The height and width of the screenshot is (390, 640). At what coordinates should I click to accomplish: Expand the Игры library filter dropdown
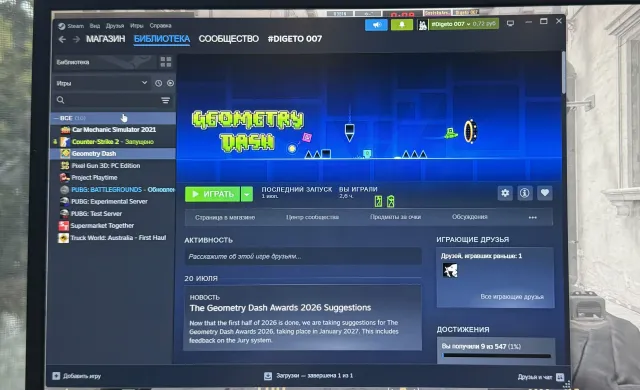tap(102, 83)
